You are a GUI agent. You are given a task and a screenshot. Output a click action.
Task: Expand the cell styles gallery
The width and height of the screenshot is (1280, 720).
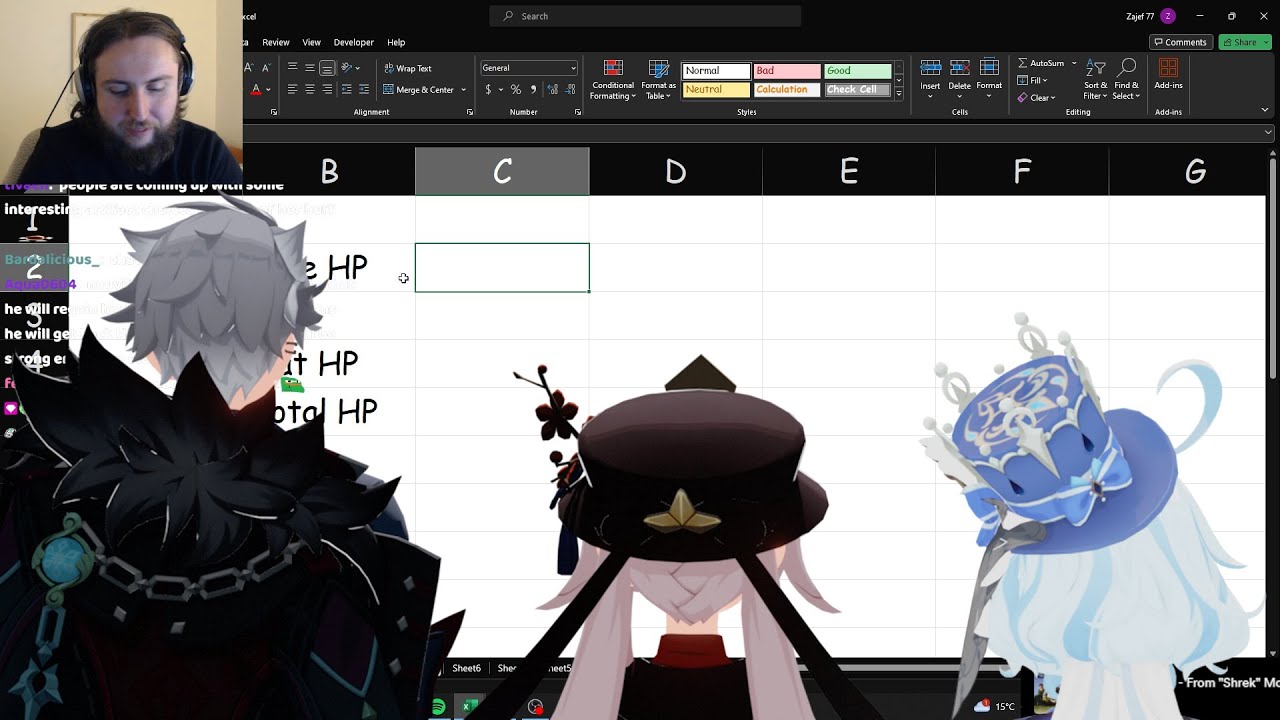click(x=898, y=93)
